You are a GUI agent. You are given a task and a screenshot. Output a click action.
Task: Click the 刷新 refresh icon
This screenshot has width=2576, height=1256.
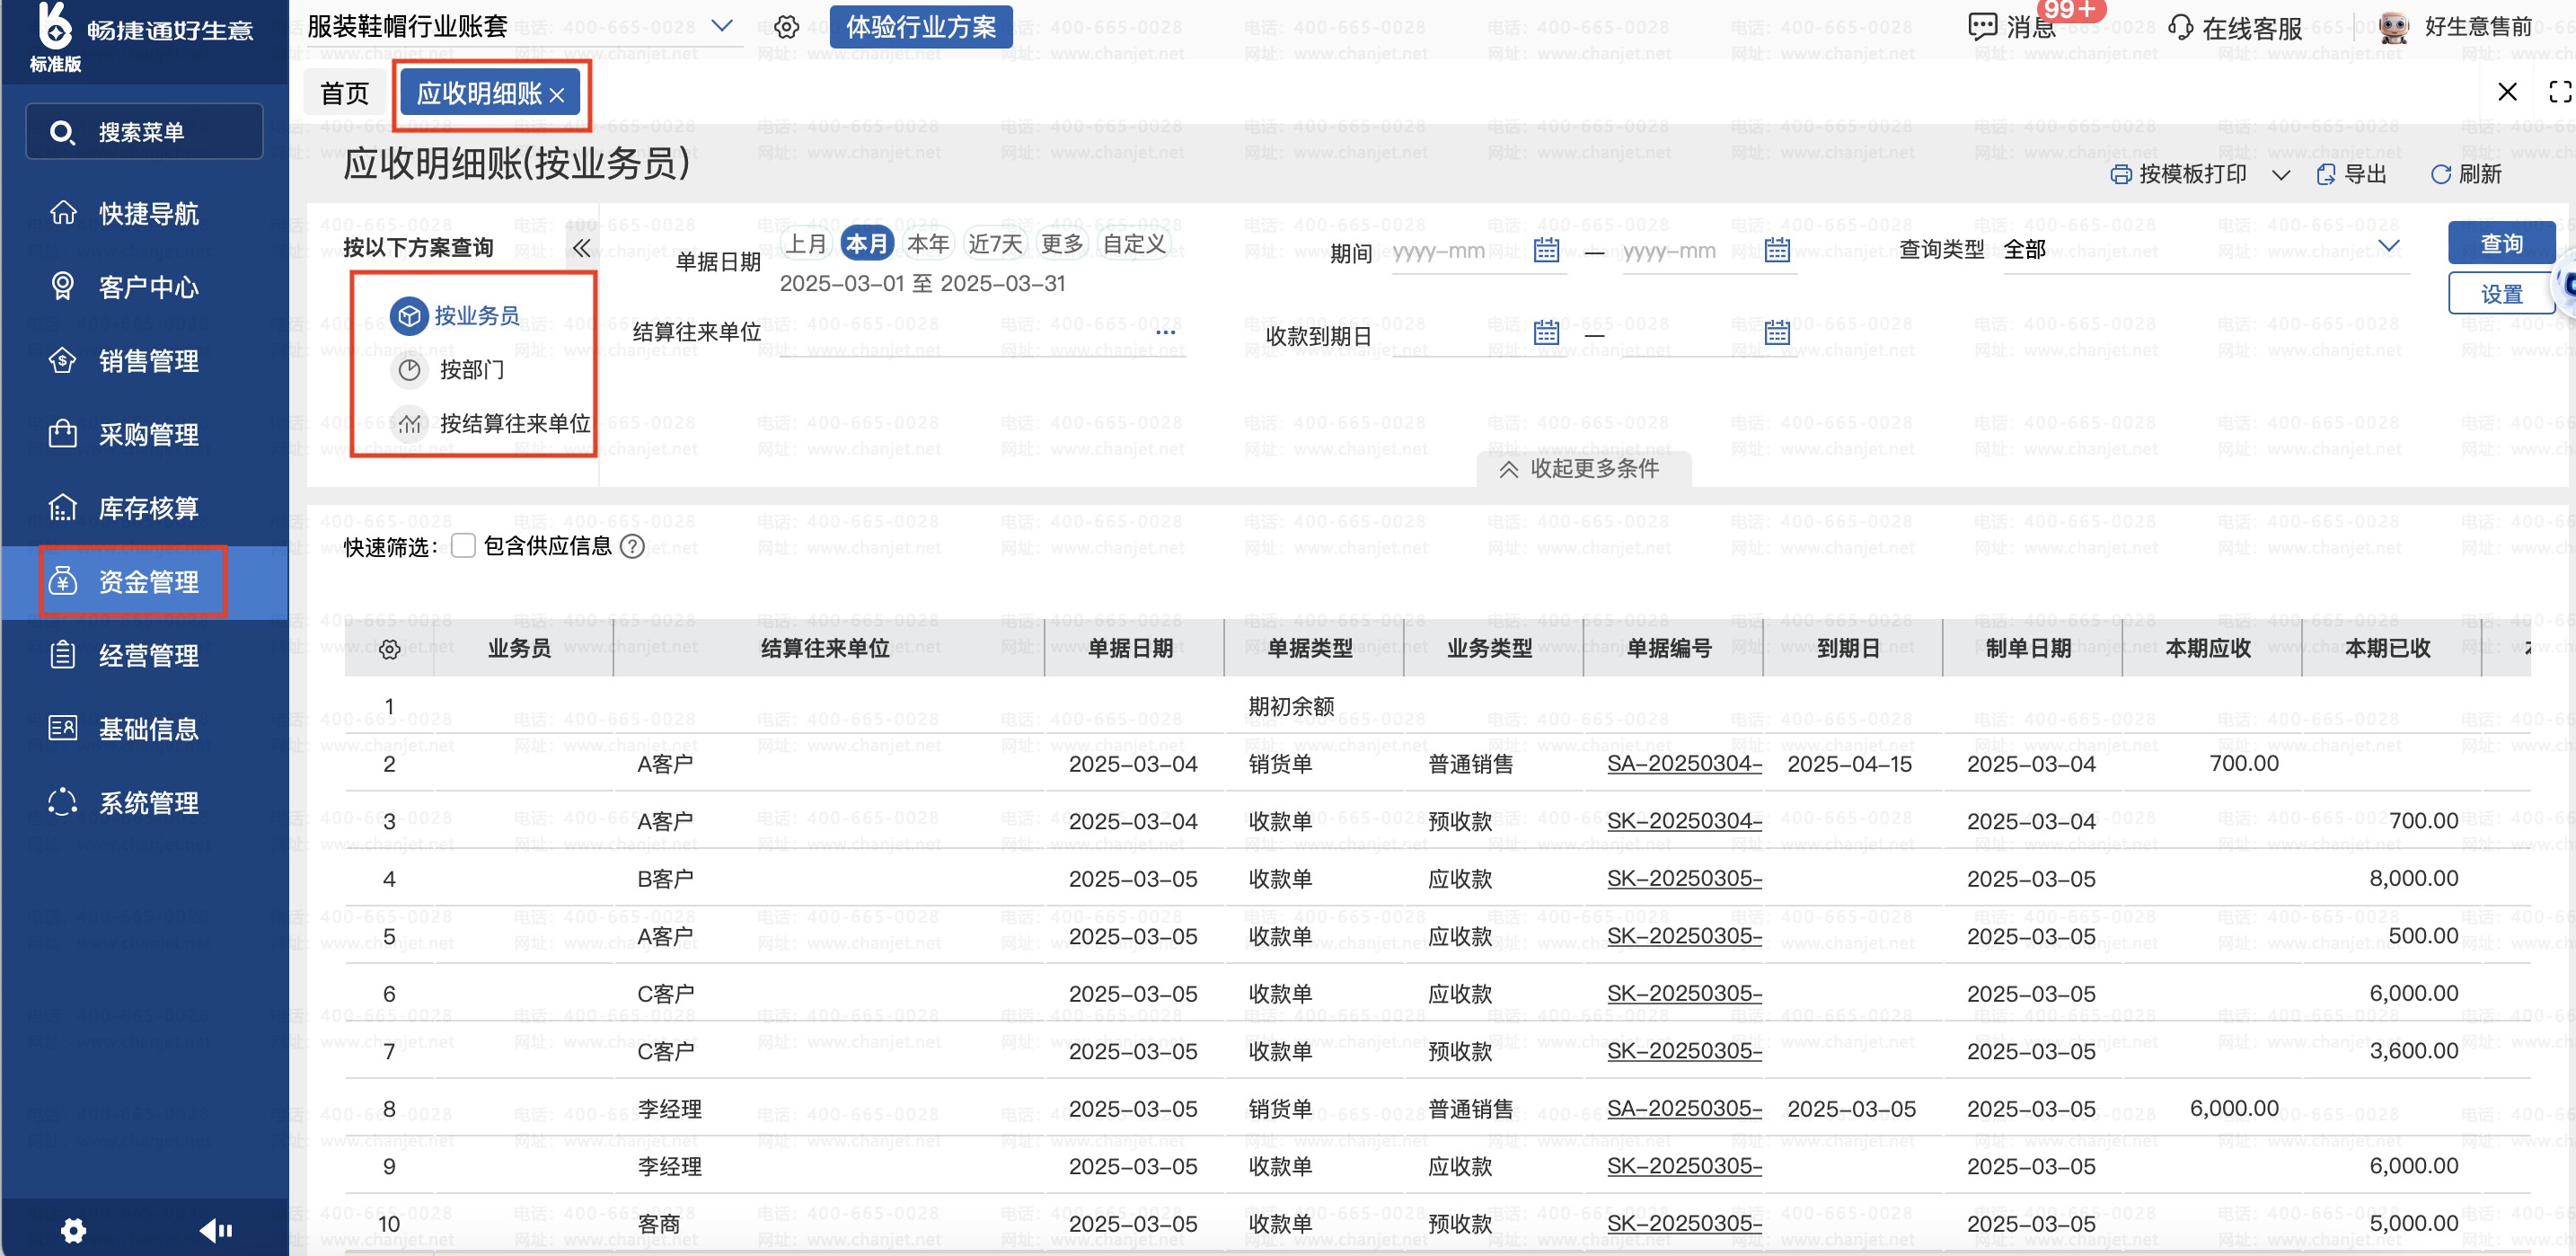pyautogui.click(x=2441, y=175)
